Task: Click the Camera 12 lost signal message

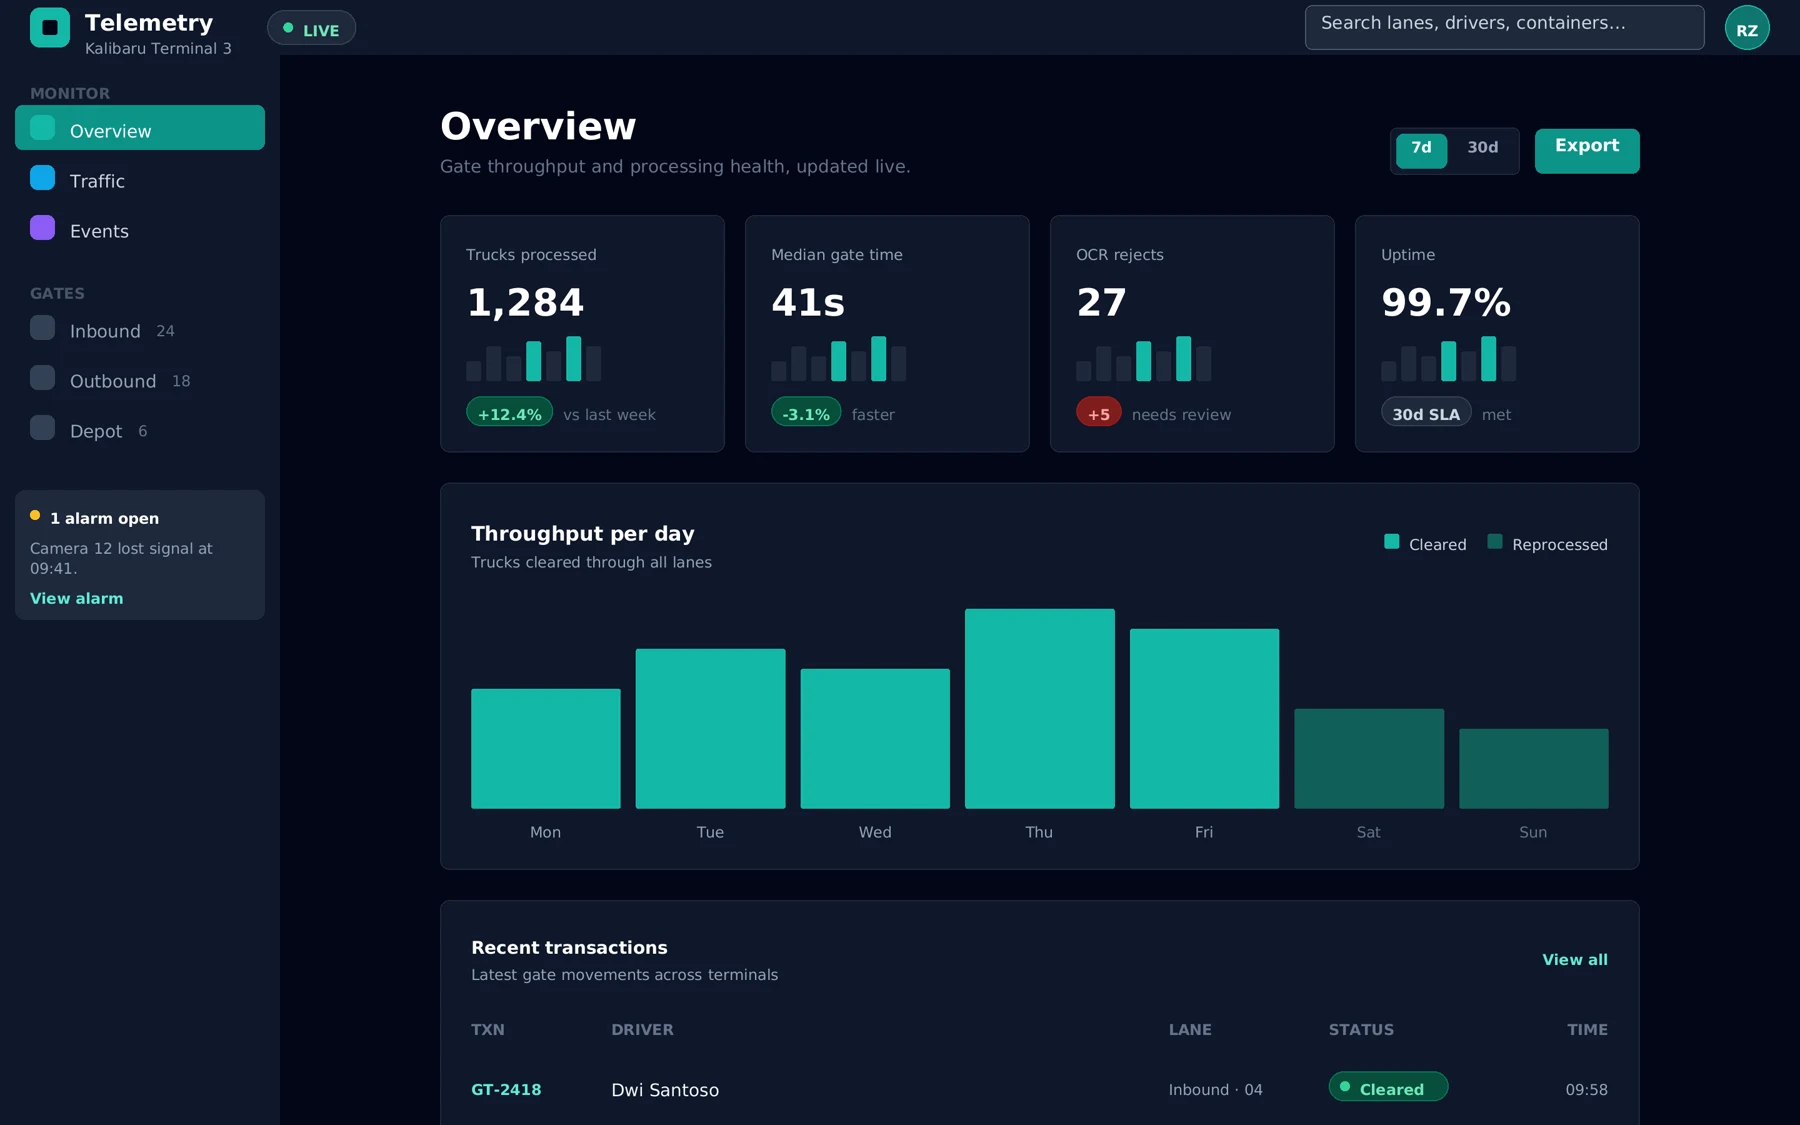Action: point(121,558)
